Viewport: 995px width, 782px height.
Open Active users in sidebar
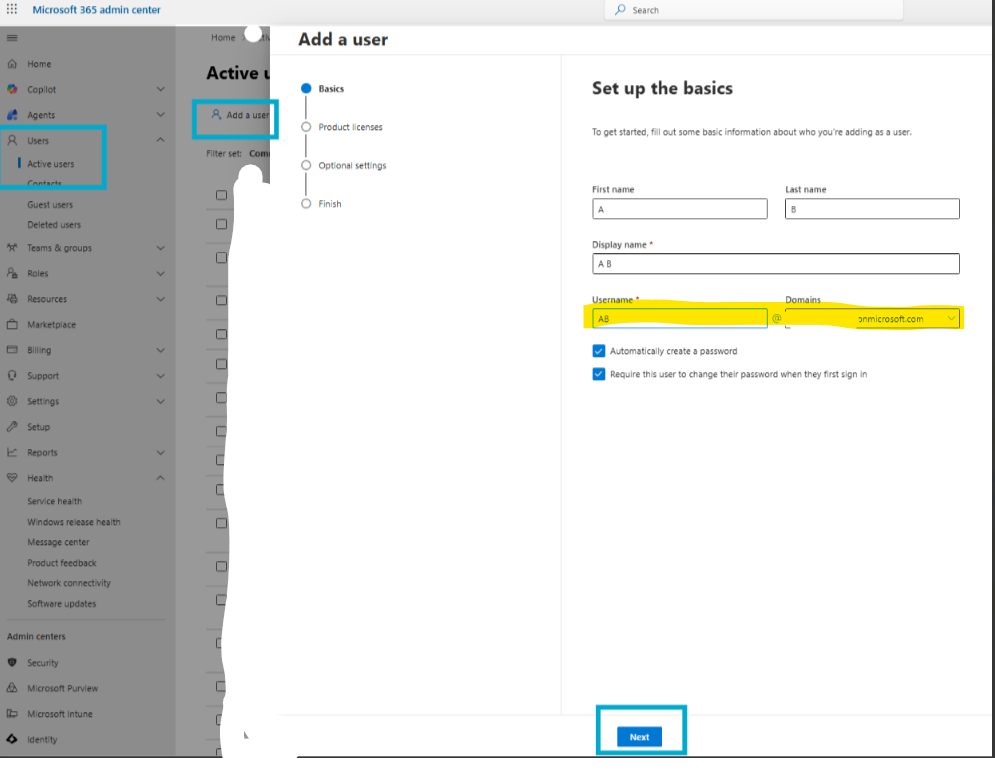coord(51,164)
